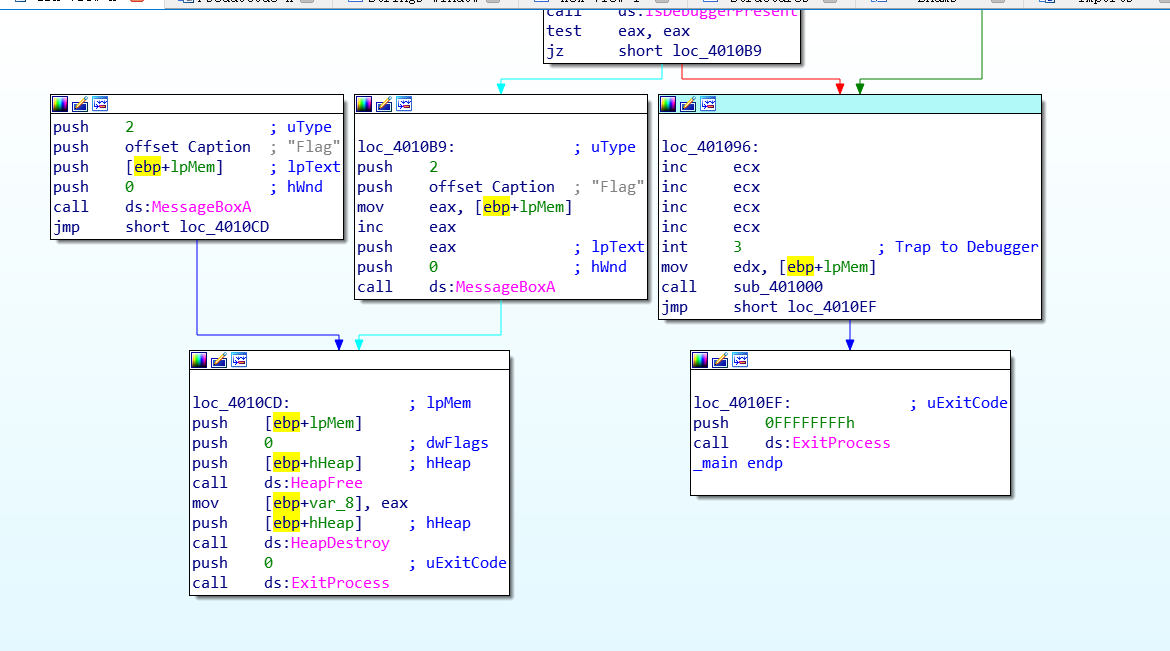Click "mov eax, [ebp+lpMem]" instruction
Viewport: 1170px width, 651px height.
[465, 207]
